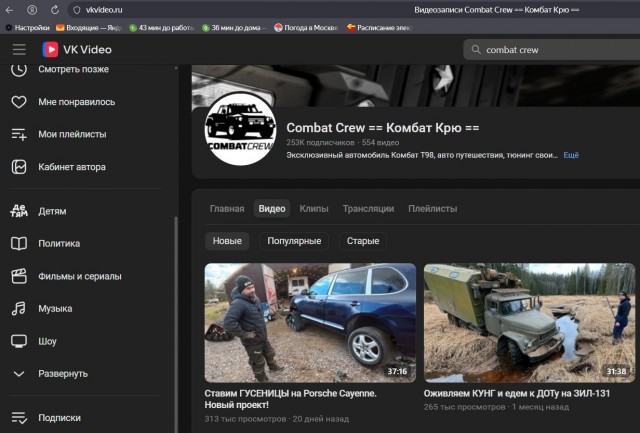Click the clapperboard films icon

click(x=19, y=276)
